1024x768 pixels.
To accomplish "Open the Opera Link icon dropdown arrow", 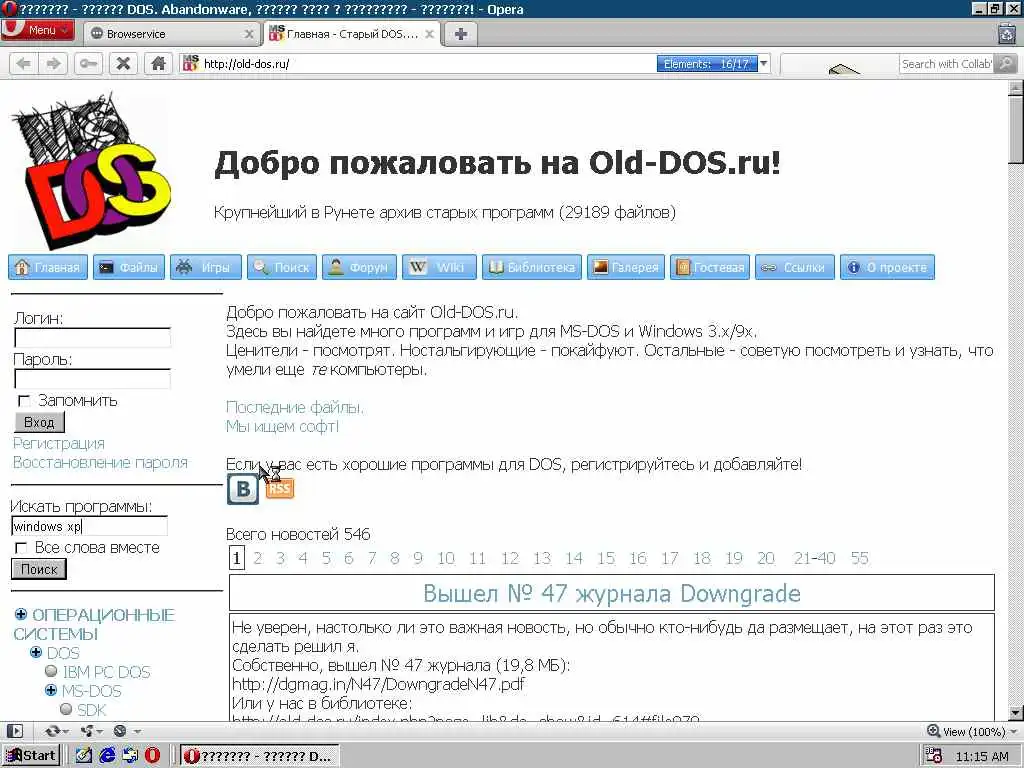I will (x=66, y=731).
